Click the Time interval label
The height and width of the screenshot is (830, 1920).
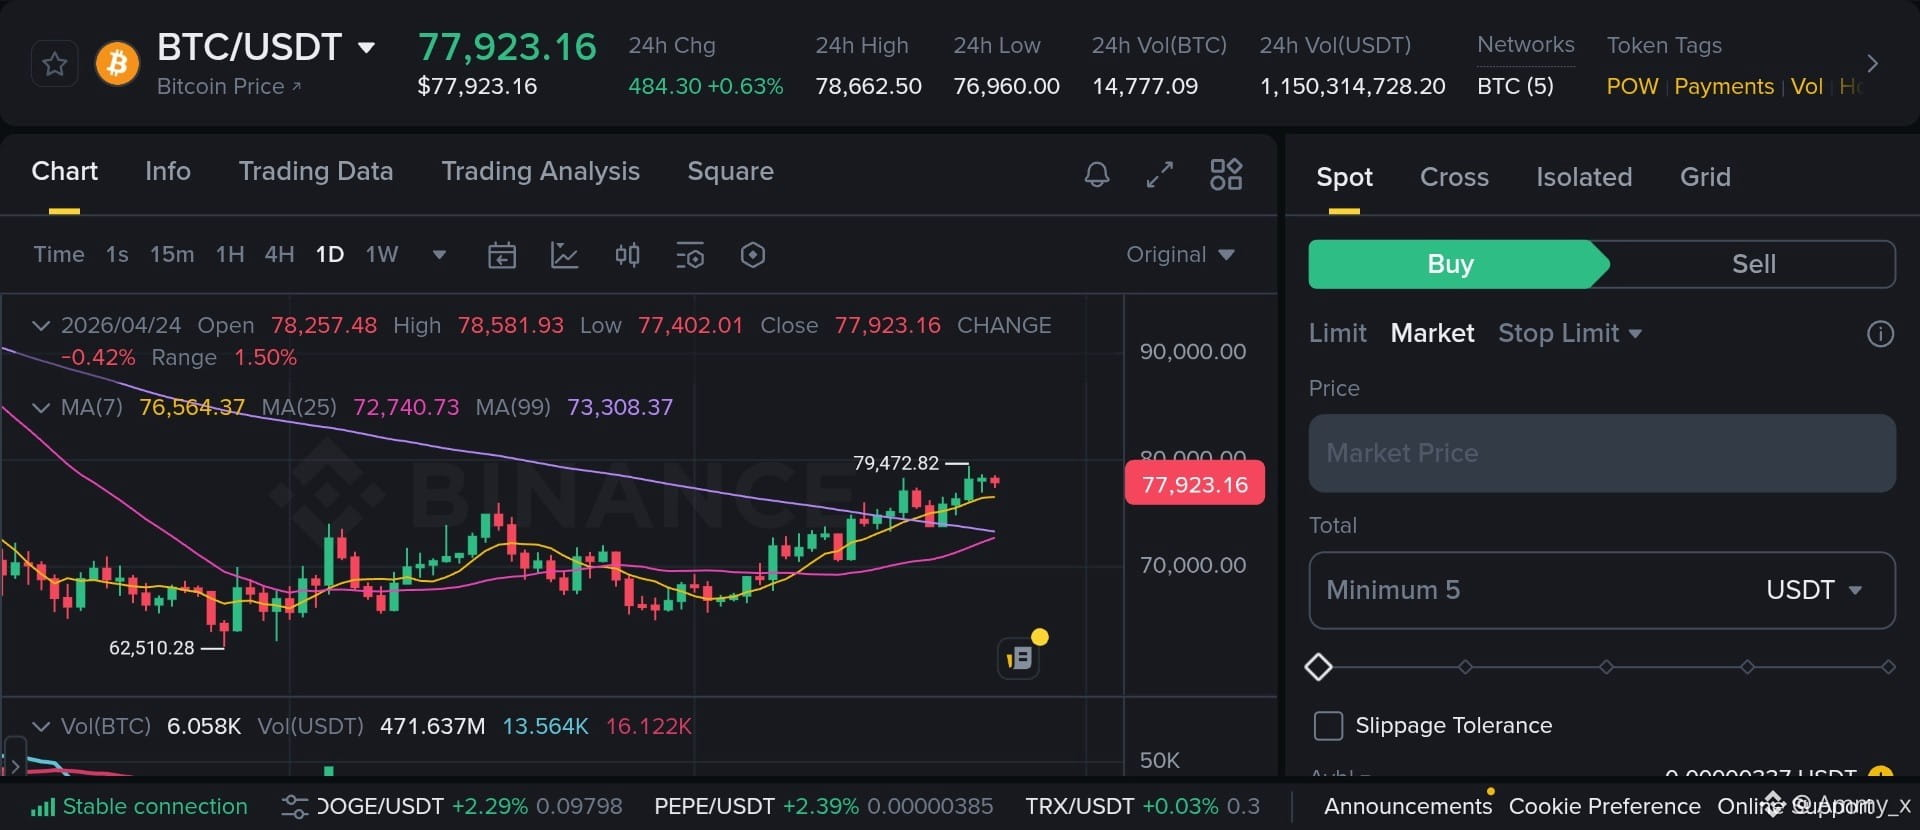point(59,255)
